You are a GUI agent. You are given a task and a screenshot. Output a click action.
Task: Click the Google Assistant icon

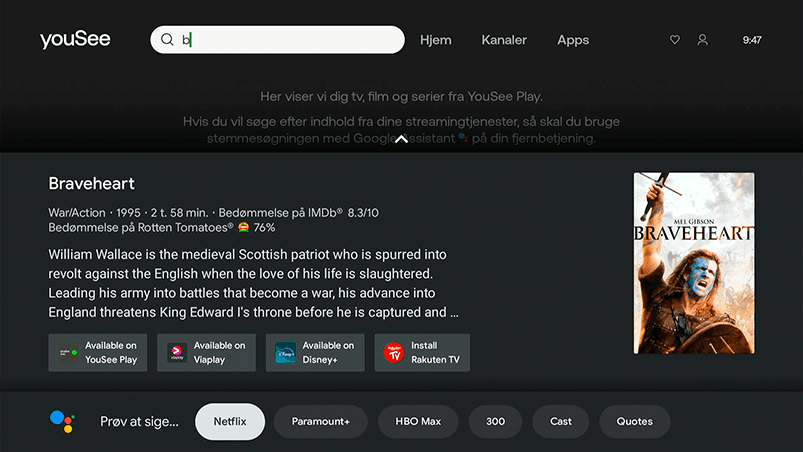click(62, 421)
